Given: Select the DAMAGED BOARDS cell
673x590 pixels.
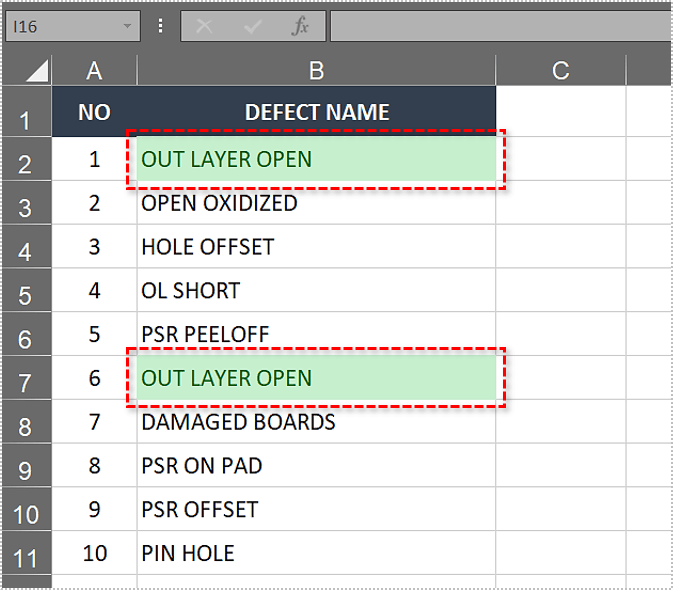Looking at the screenshot, I should tap(316, 422).
